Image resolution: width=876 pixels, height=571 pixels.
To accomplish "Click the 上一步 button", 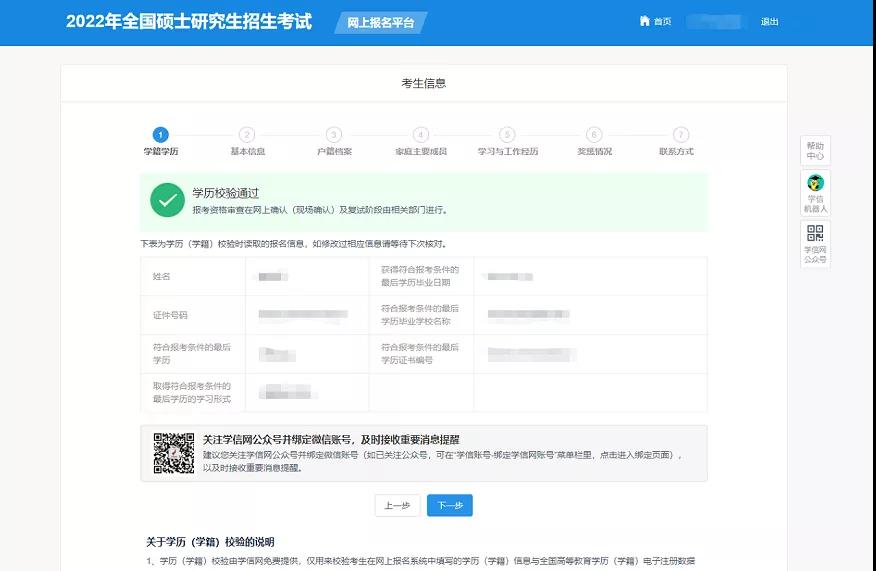I will click(397, 506).
